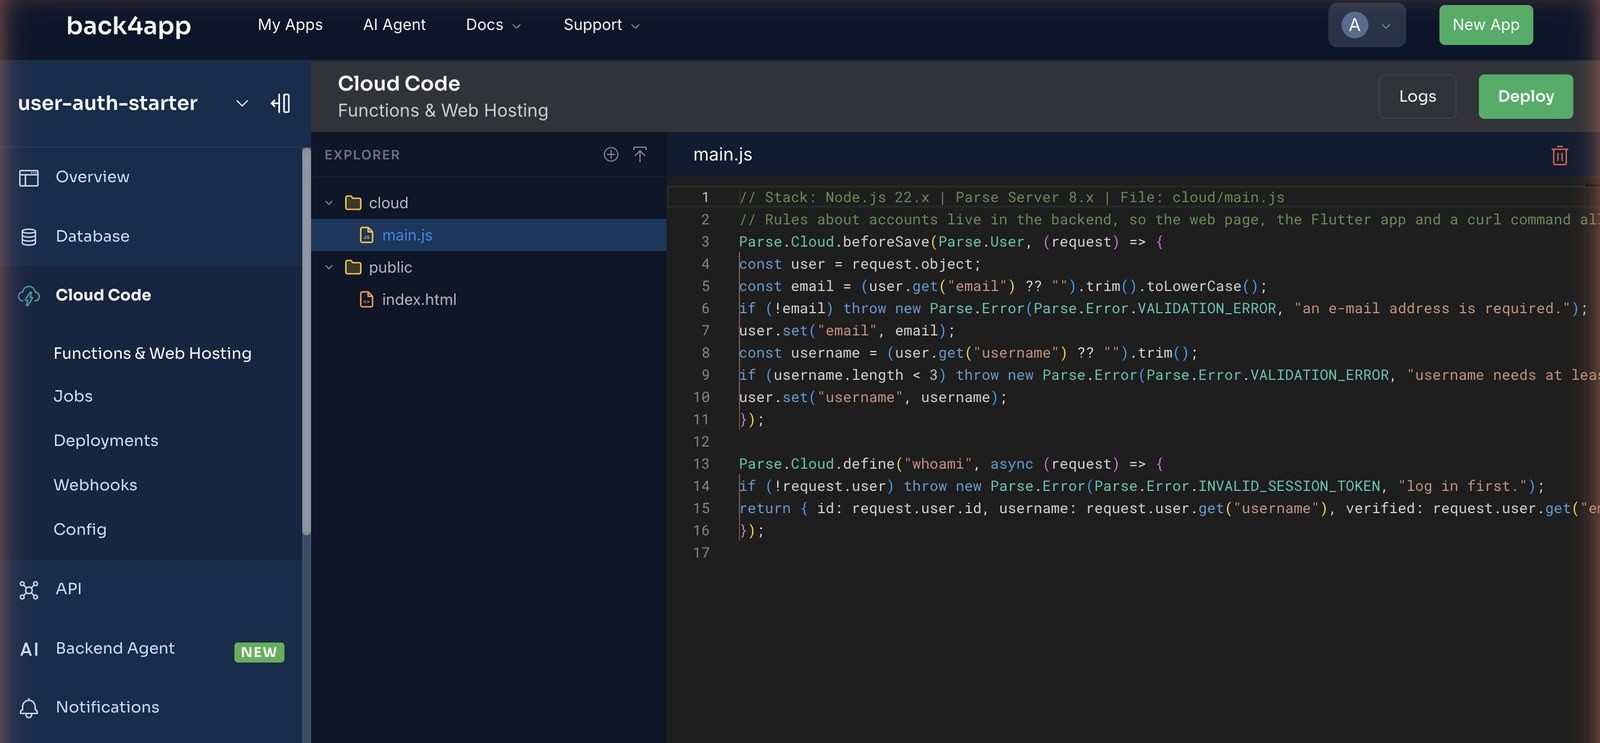This screenshot has height=743, width=1600.
Task: Open Webhooks in the sidebar
Action: point(96,485)
